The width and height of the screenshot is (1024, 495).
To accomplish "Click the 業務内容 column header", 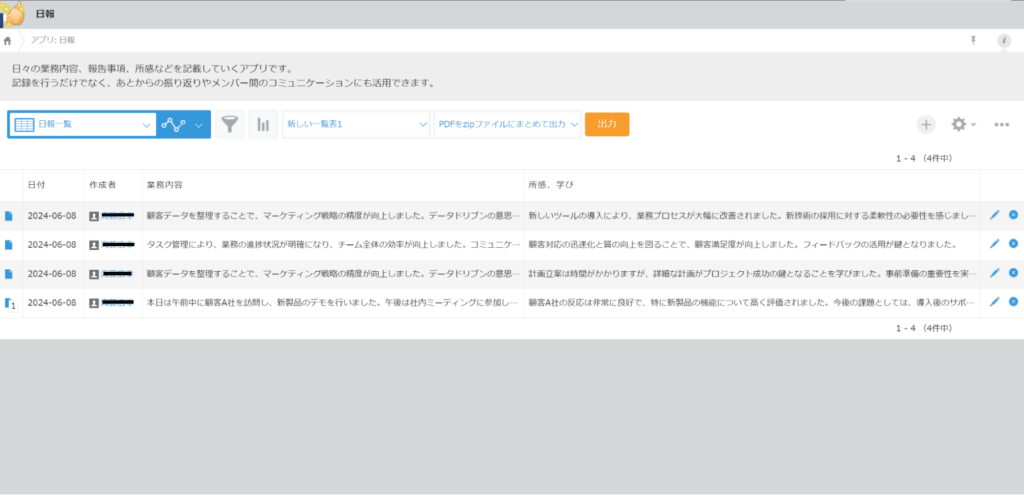I will [x=164, y=186].
